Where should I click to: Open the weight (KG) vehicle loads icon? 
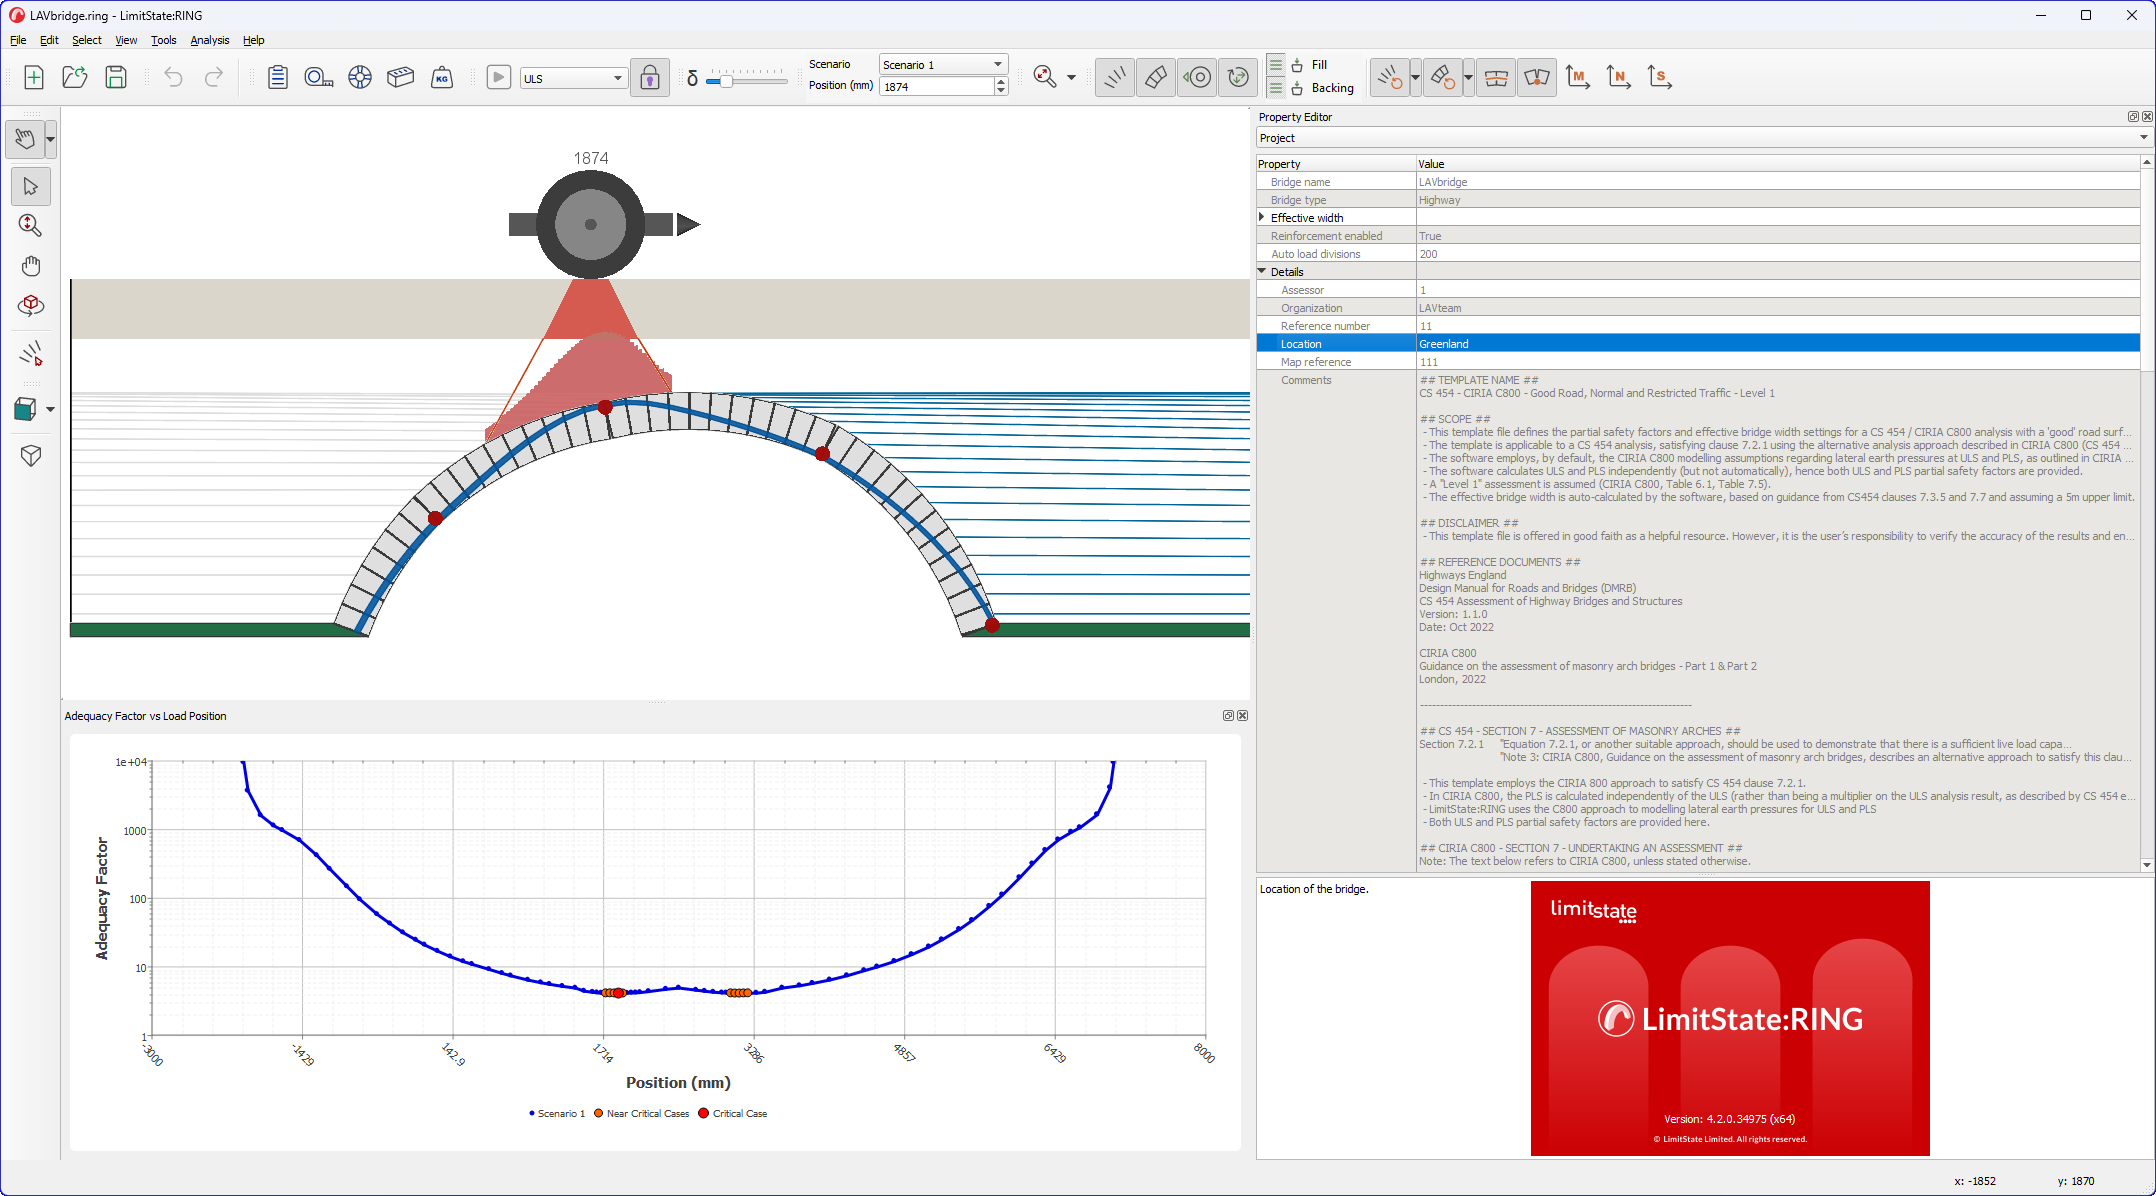pos(442,77)
